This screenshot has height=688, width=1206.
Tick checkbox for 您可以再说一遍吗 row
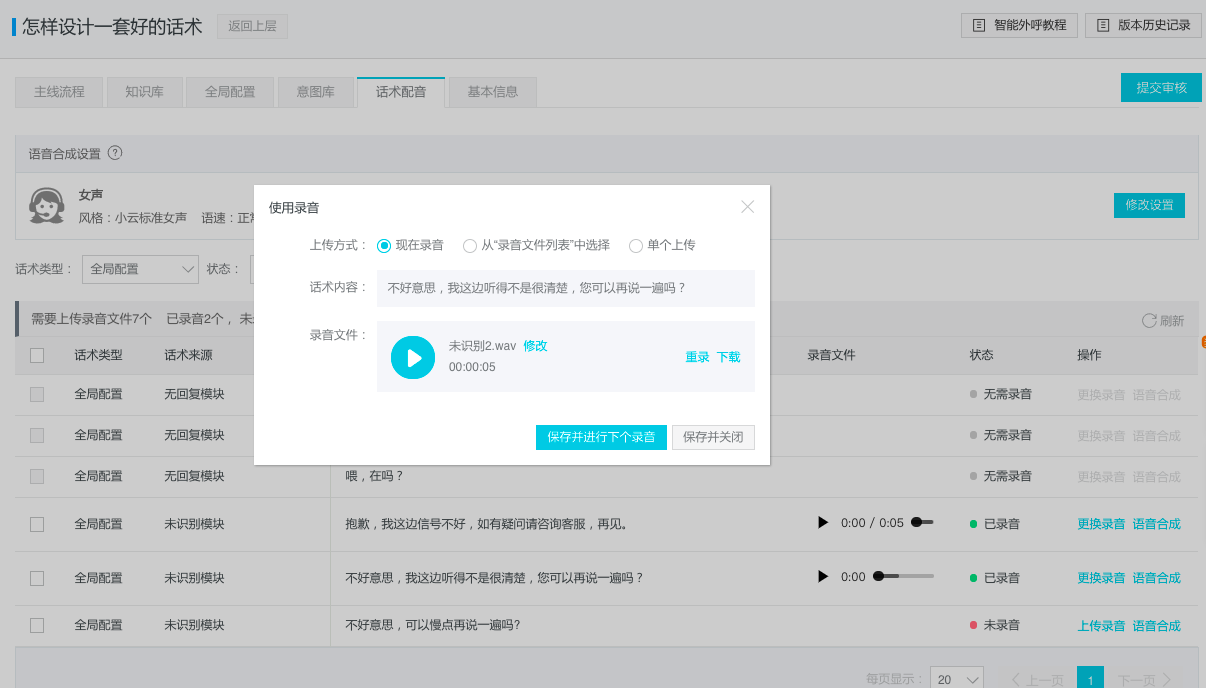pos(37,578)
